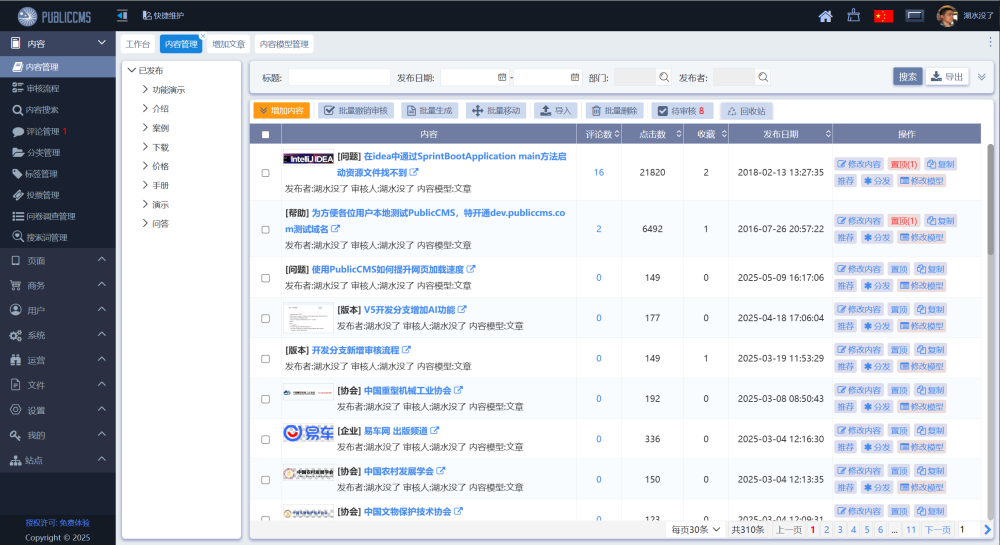1000x545 pixels.
Task: Open the 回收站 recycle bin
Action: coord(746,111)
